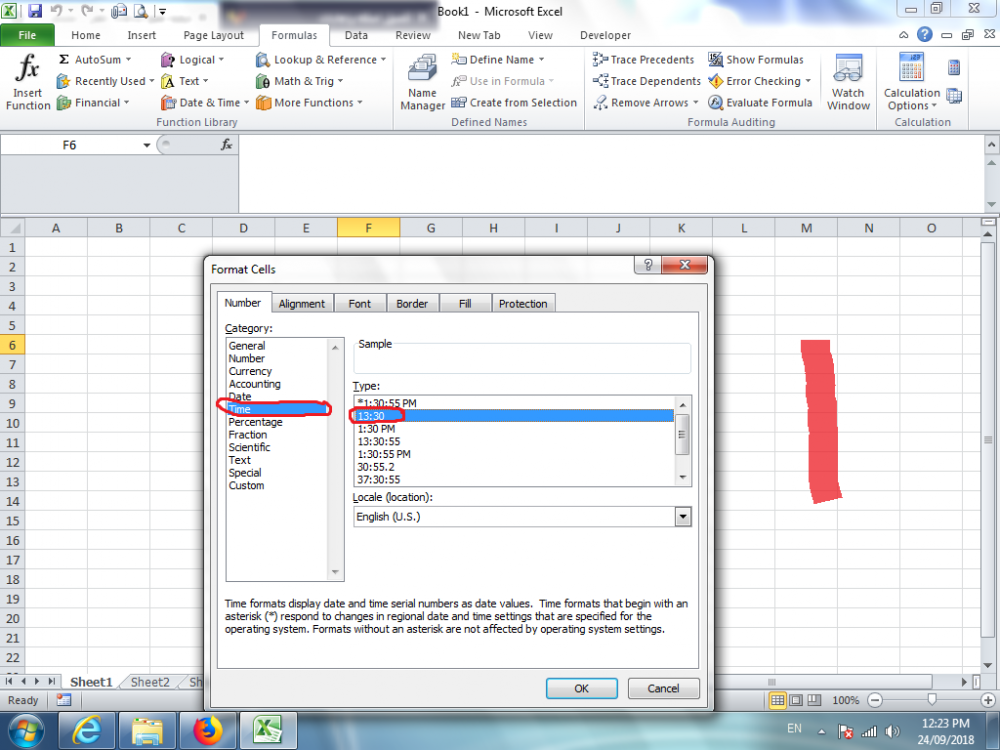Viewport: 1000px width, 750px height.
Task: Click the Calculate Sheet icon
Action: click(x=954, y=96)
